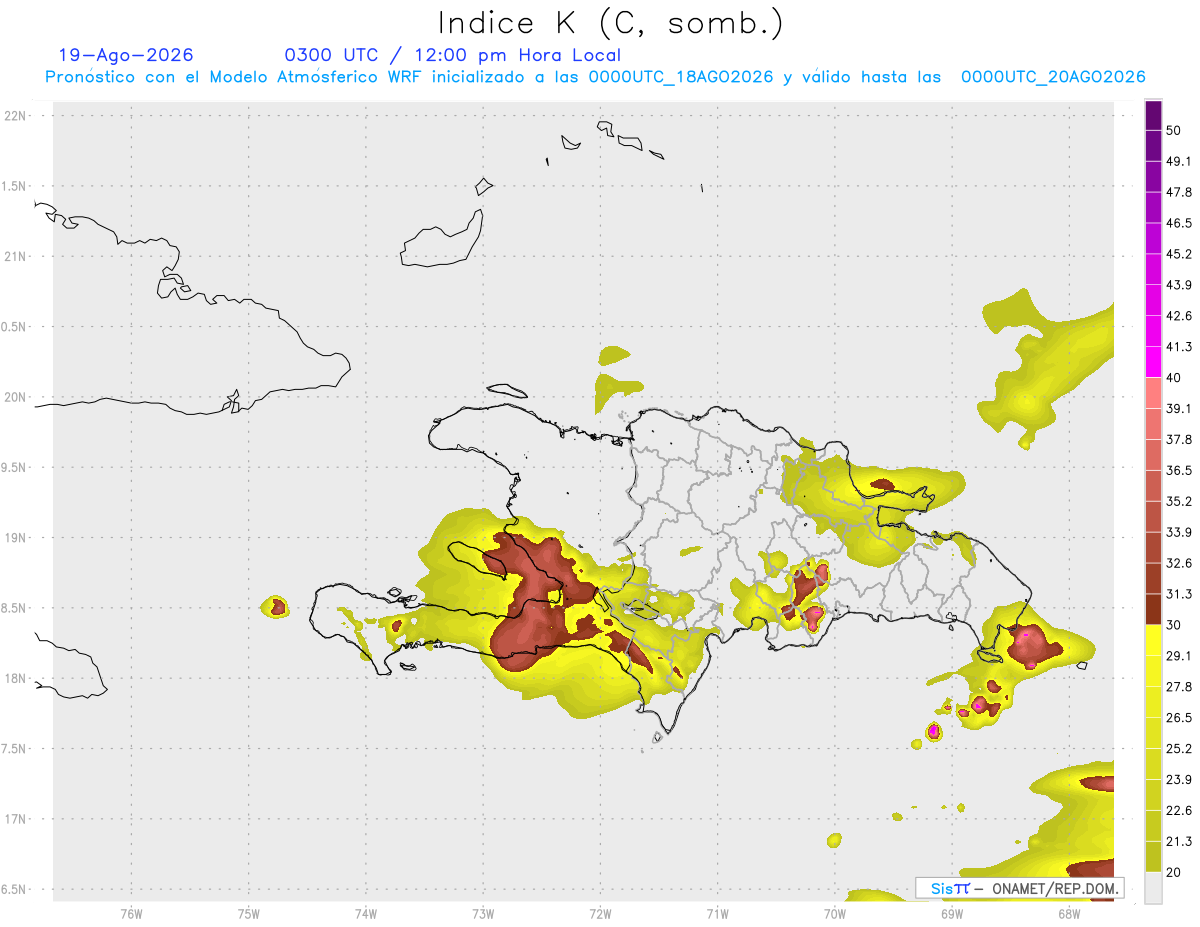1200x927 pixels.
Task: Click the gray colorbar segment below 20
Action: [1153, 888]
